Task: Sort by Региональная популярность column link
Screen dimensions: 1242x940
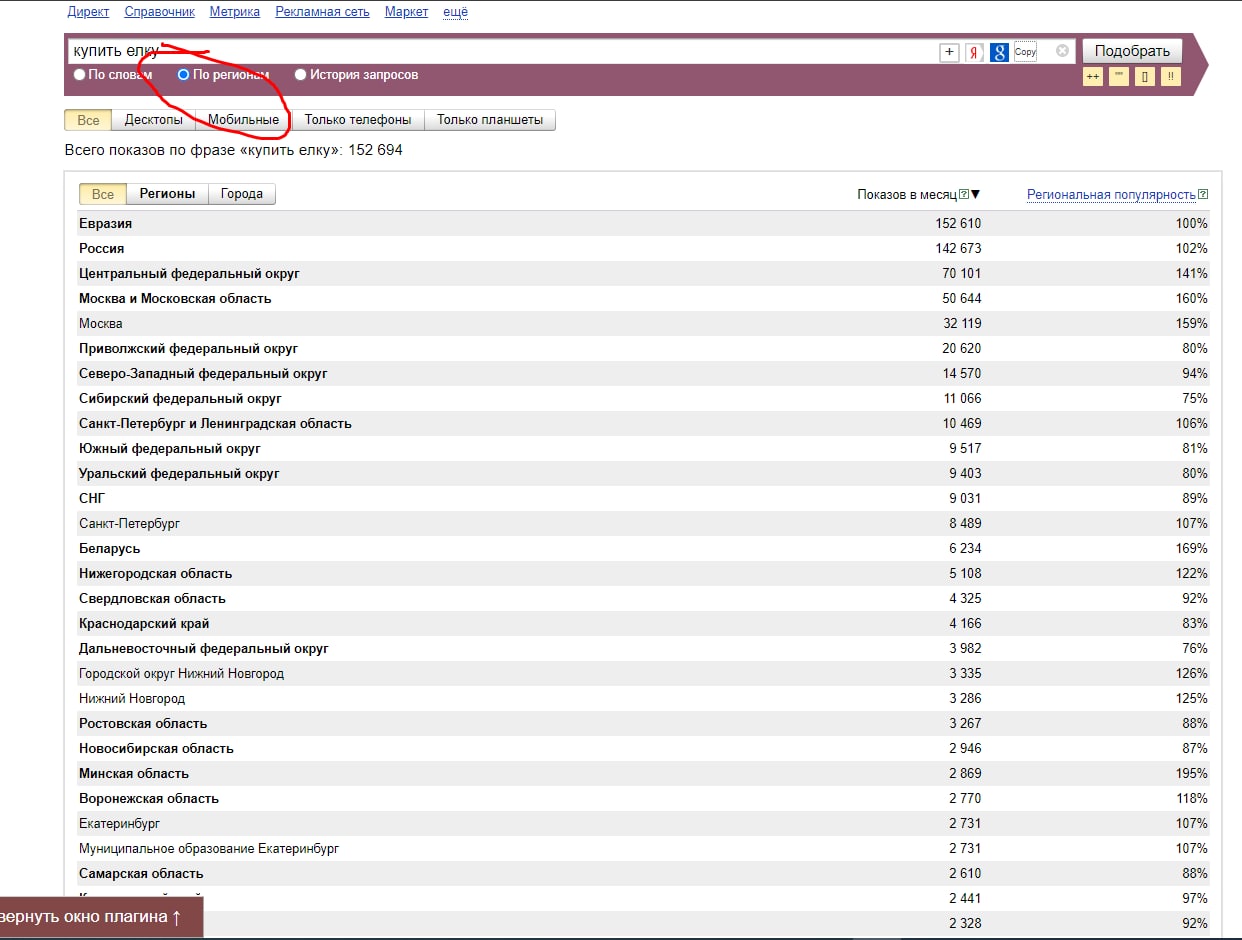Action: tap(1111, 194)
